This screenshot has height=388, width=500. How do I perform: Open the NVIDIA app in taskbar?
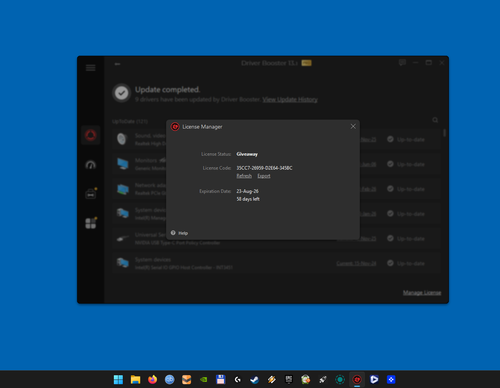pos(204,379)
